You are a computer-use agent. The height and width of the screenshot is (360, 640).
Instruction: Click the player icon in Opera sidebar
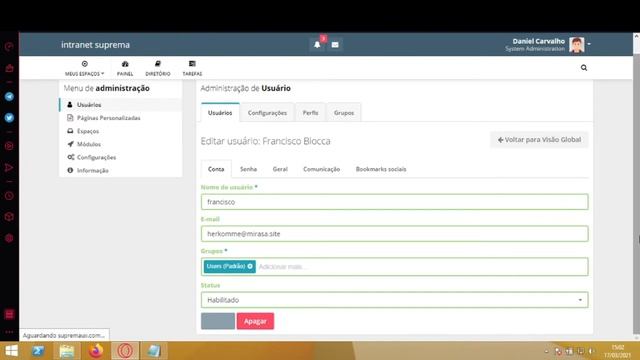pyautogui.click(x=9, y=146)
